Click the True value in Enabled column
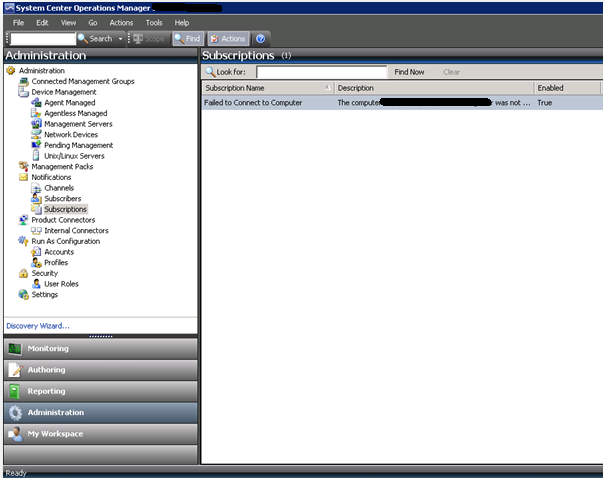603x478 pixels. click(x=545, y=103)
